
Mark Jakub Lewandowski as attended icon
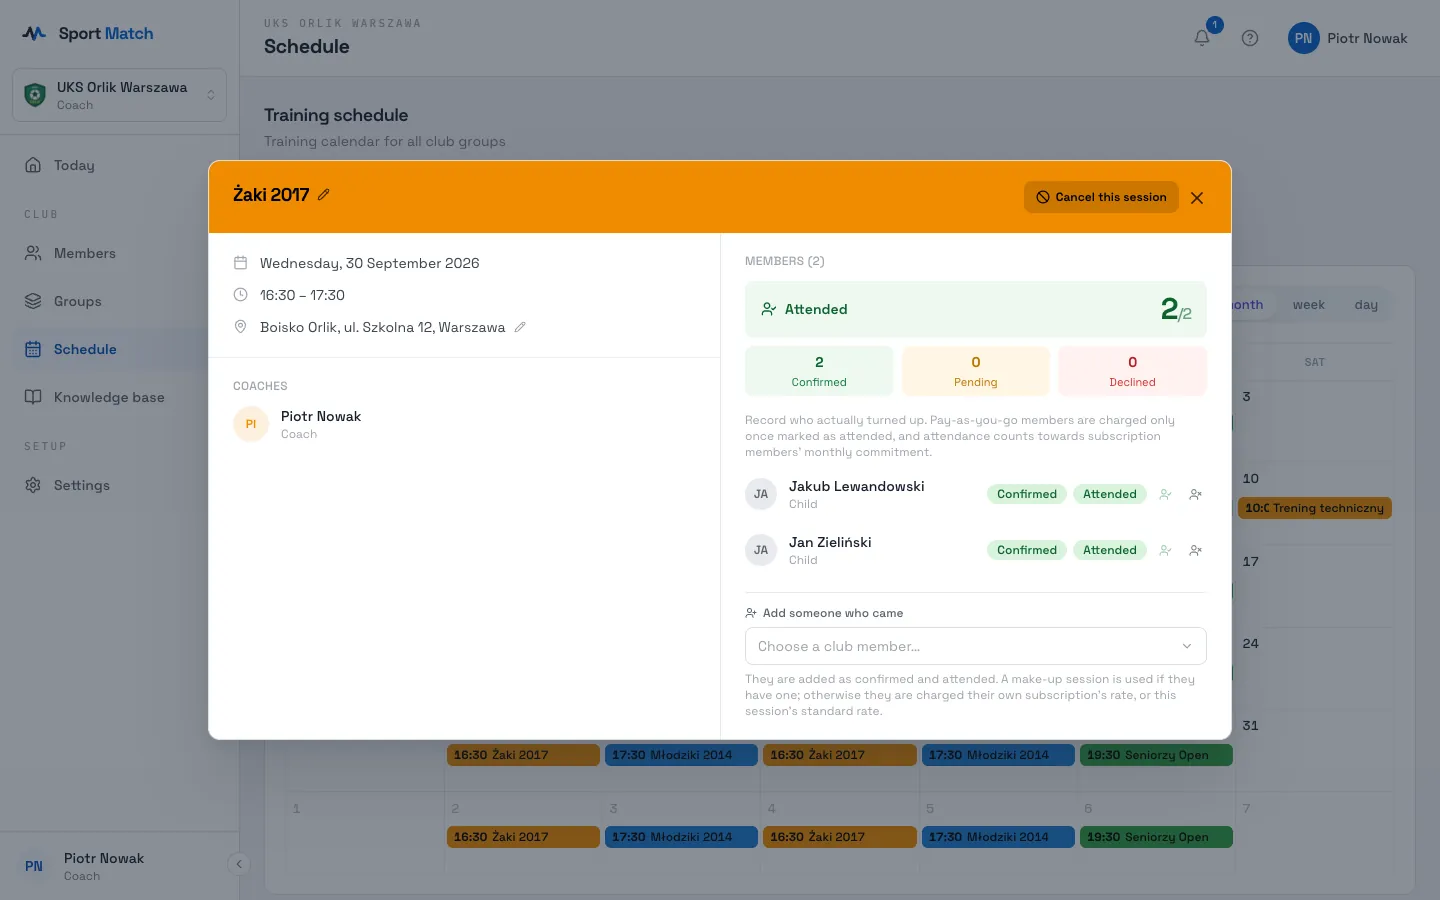[1165, 494]
